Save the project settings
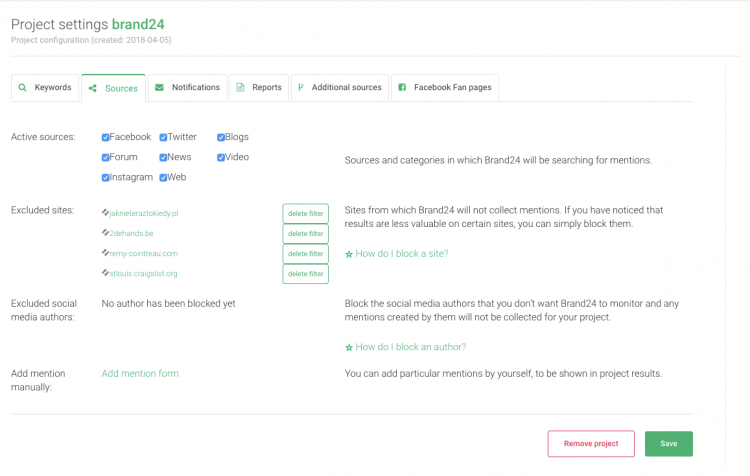Image resolution: width=750 pixels, height=476 pixels. tap(669, 443)
